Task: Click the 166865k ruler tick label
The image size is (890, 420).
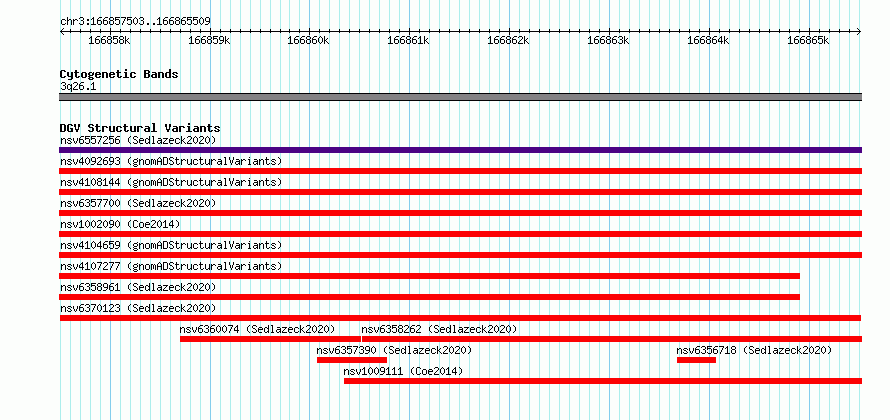Action: tap(808, 40)
